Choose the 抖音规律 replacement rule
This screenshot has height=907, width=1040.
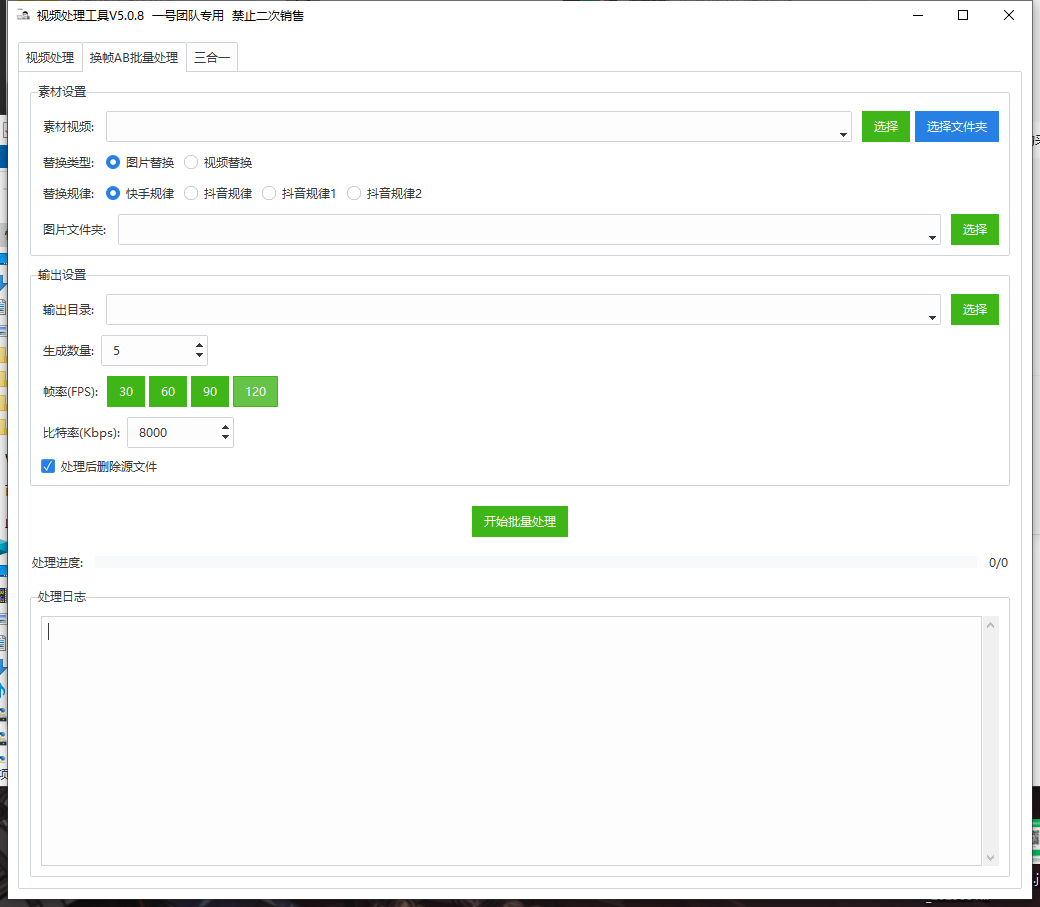[192, 194]
